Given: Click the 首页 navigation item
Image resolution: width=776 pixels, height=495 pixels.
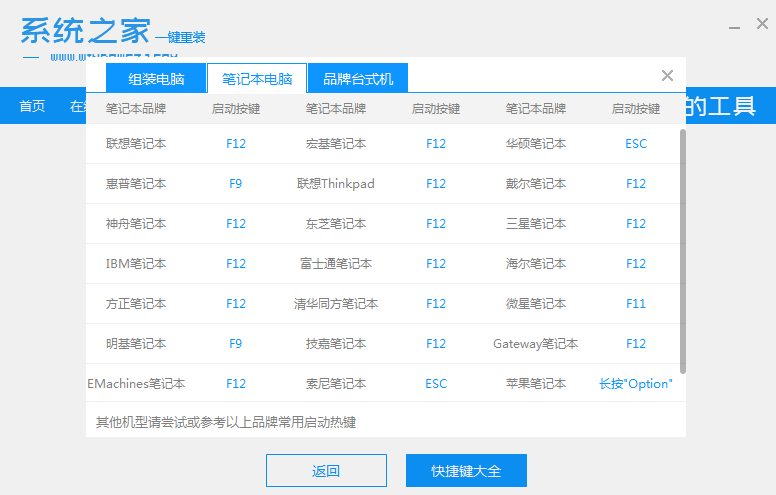Looking at the screenshot, I should click(32, 106).
